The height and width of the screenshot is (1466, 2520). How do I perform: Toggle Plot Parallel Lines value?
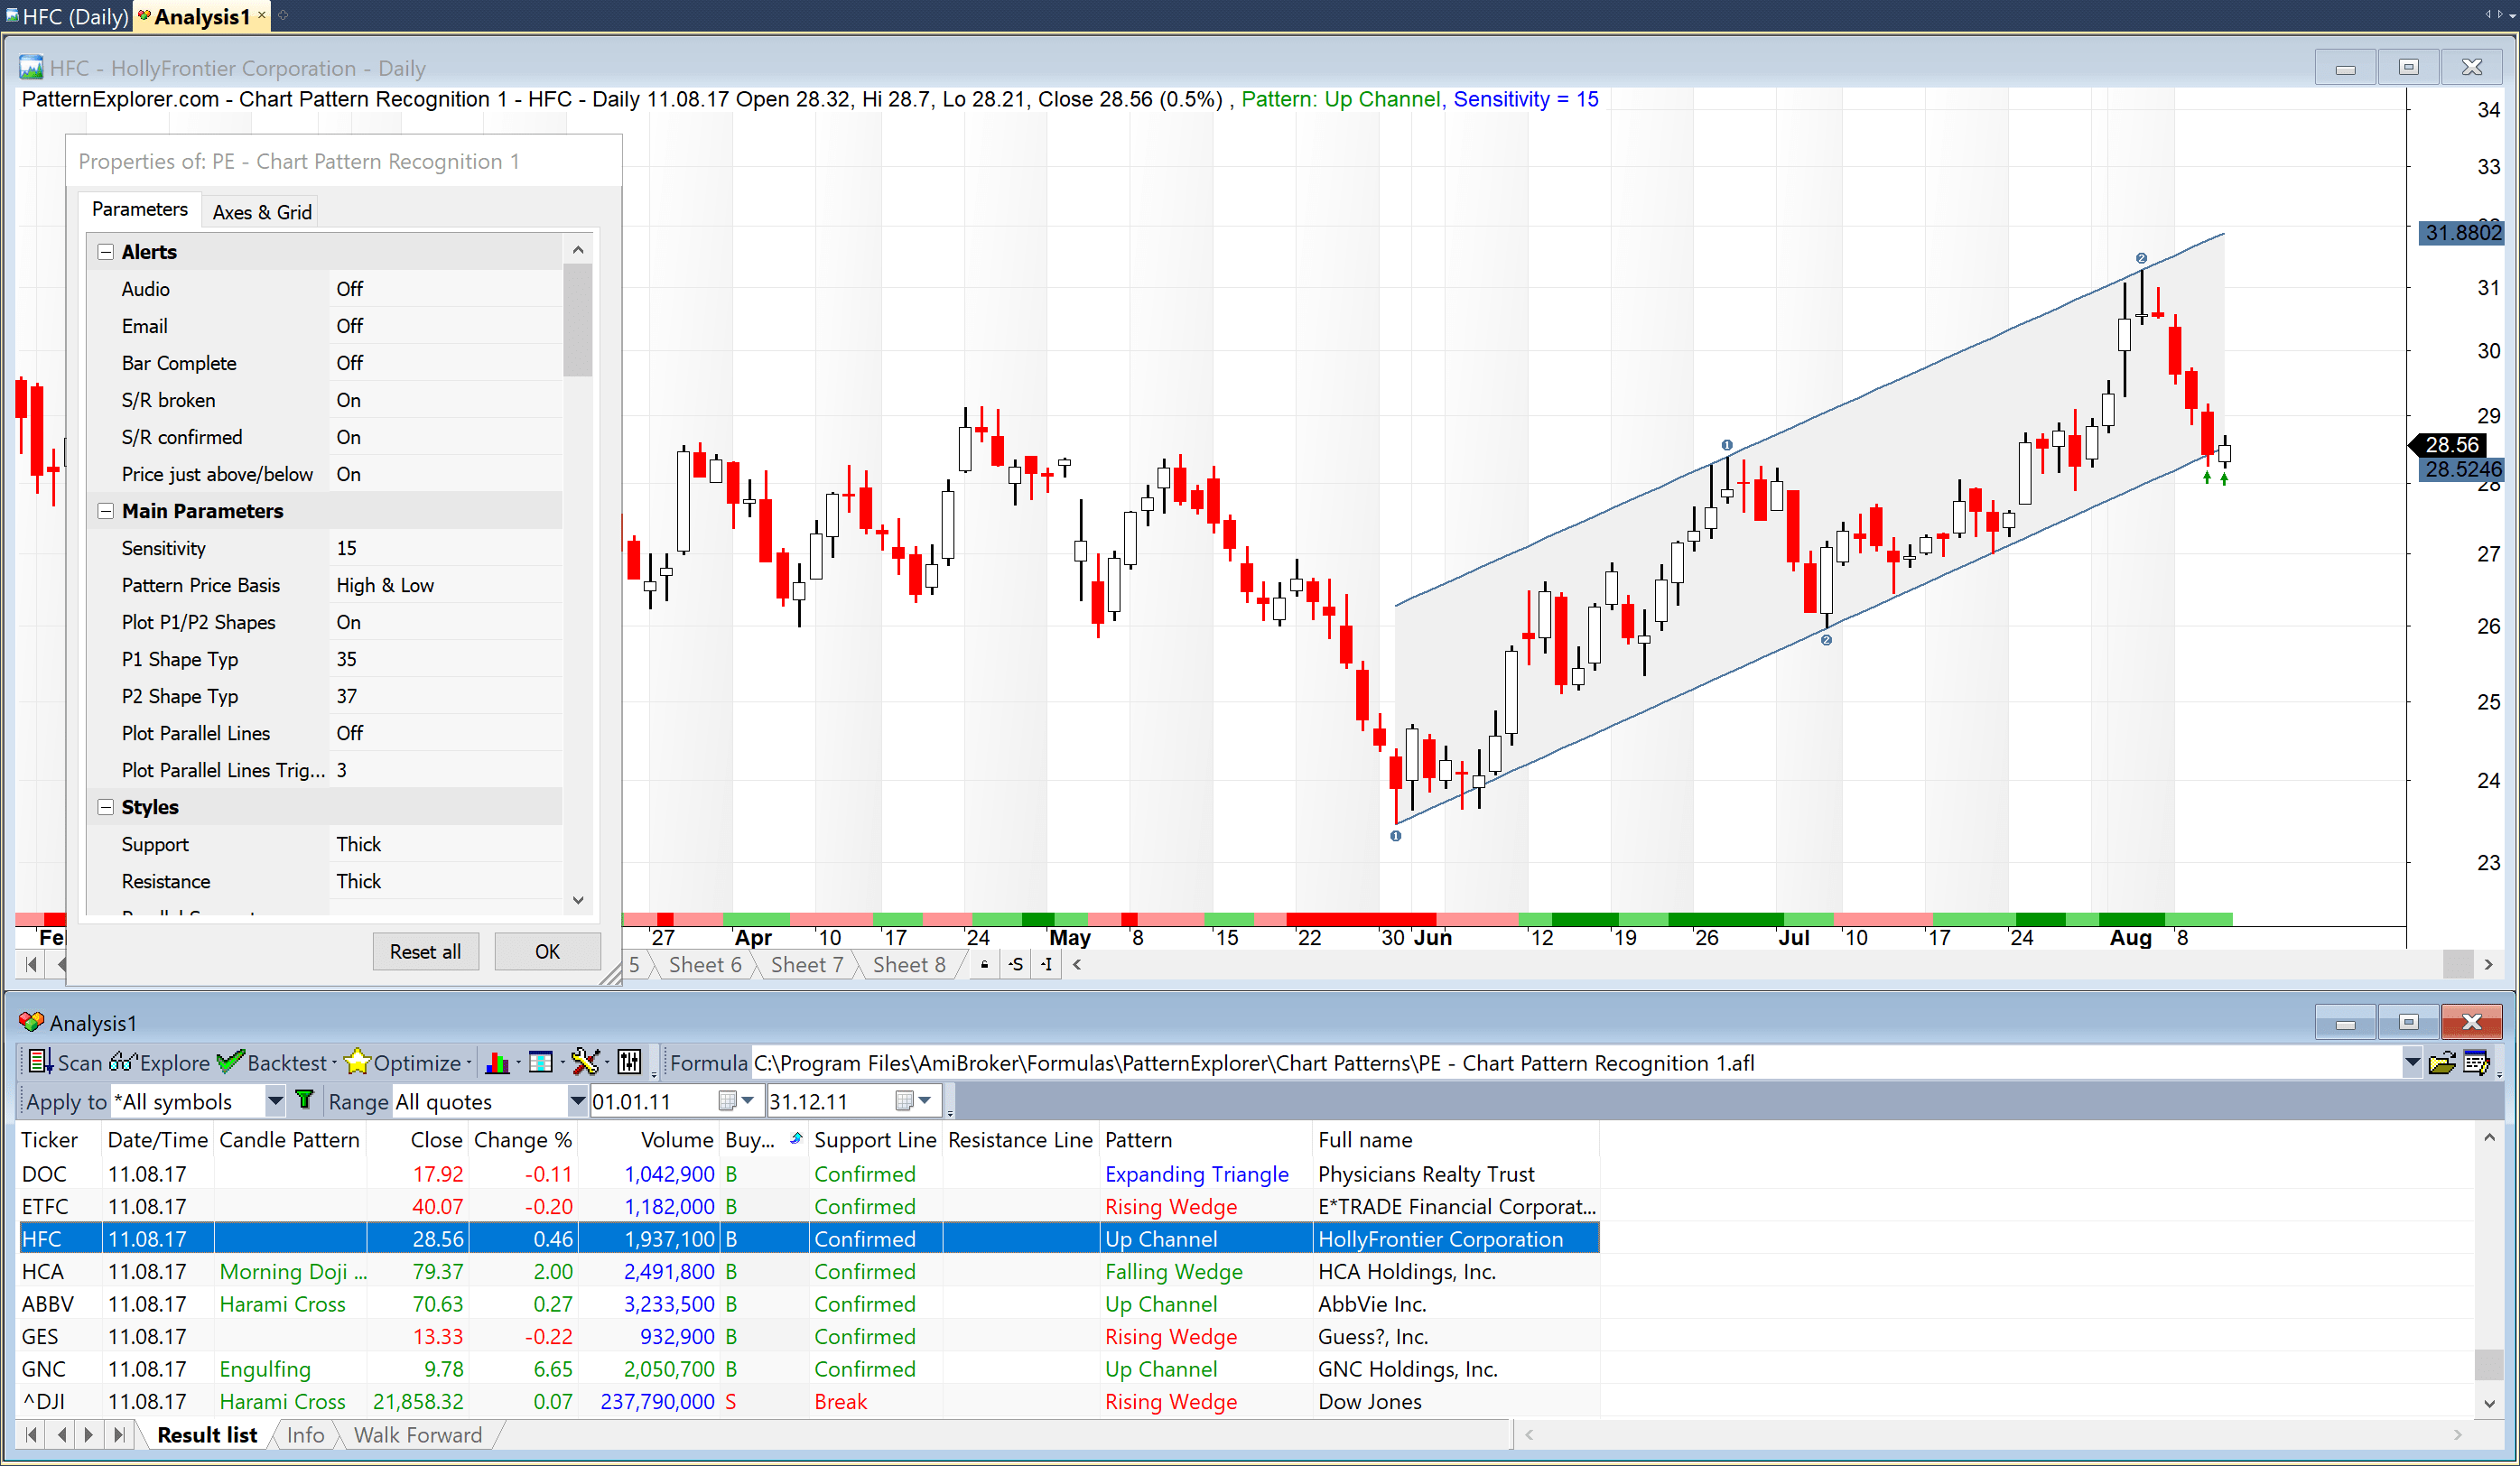coord(445,733)
